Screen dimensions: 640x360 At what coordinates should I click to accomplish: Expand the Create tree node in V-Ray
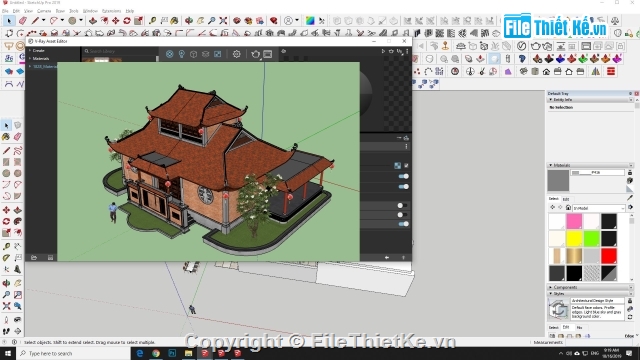tap(30, 51)
